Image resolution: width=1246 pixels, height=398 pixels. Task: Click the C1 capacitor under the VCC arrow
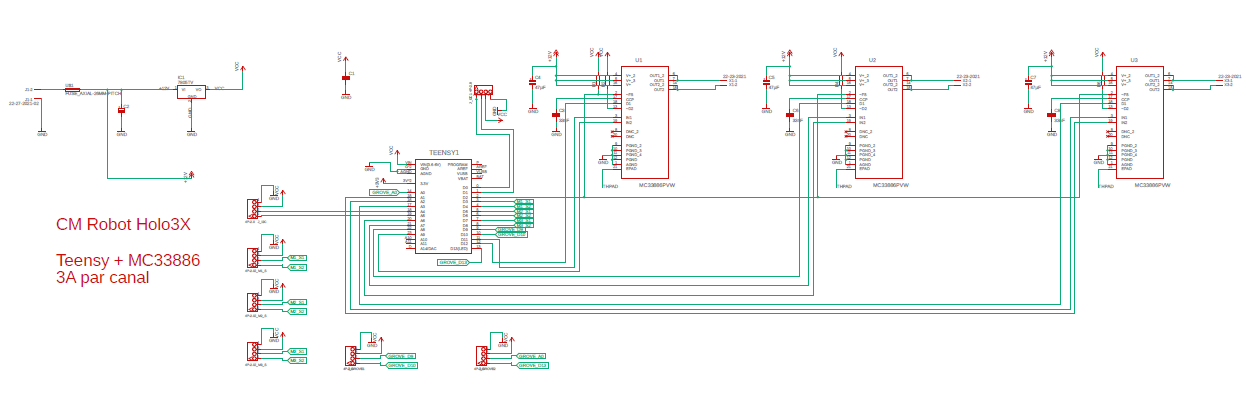pyautogui.click(x=346, y=77)
